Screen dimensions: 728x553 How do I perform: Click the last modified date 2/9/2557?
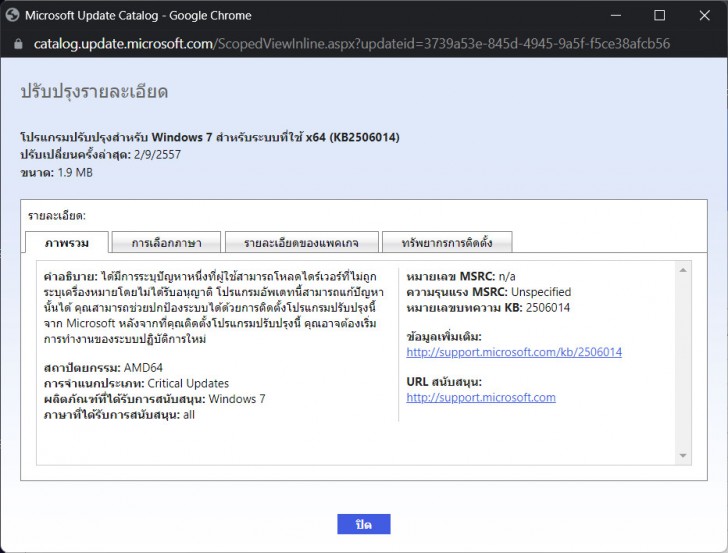click(157, 155)
